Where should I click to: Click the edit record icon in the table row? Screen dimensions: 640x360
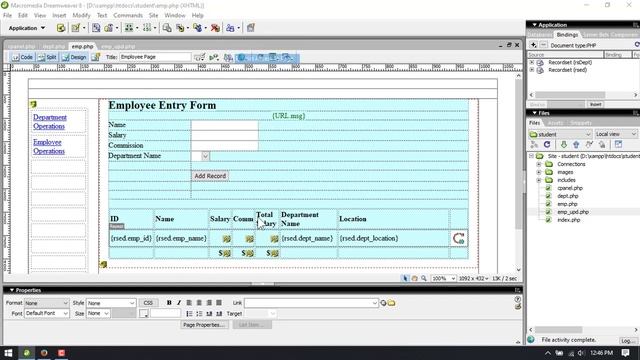click(458, 238)
